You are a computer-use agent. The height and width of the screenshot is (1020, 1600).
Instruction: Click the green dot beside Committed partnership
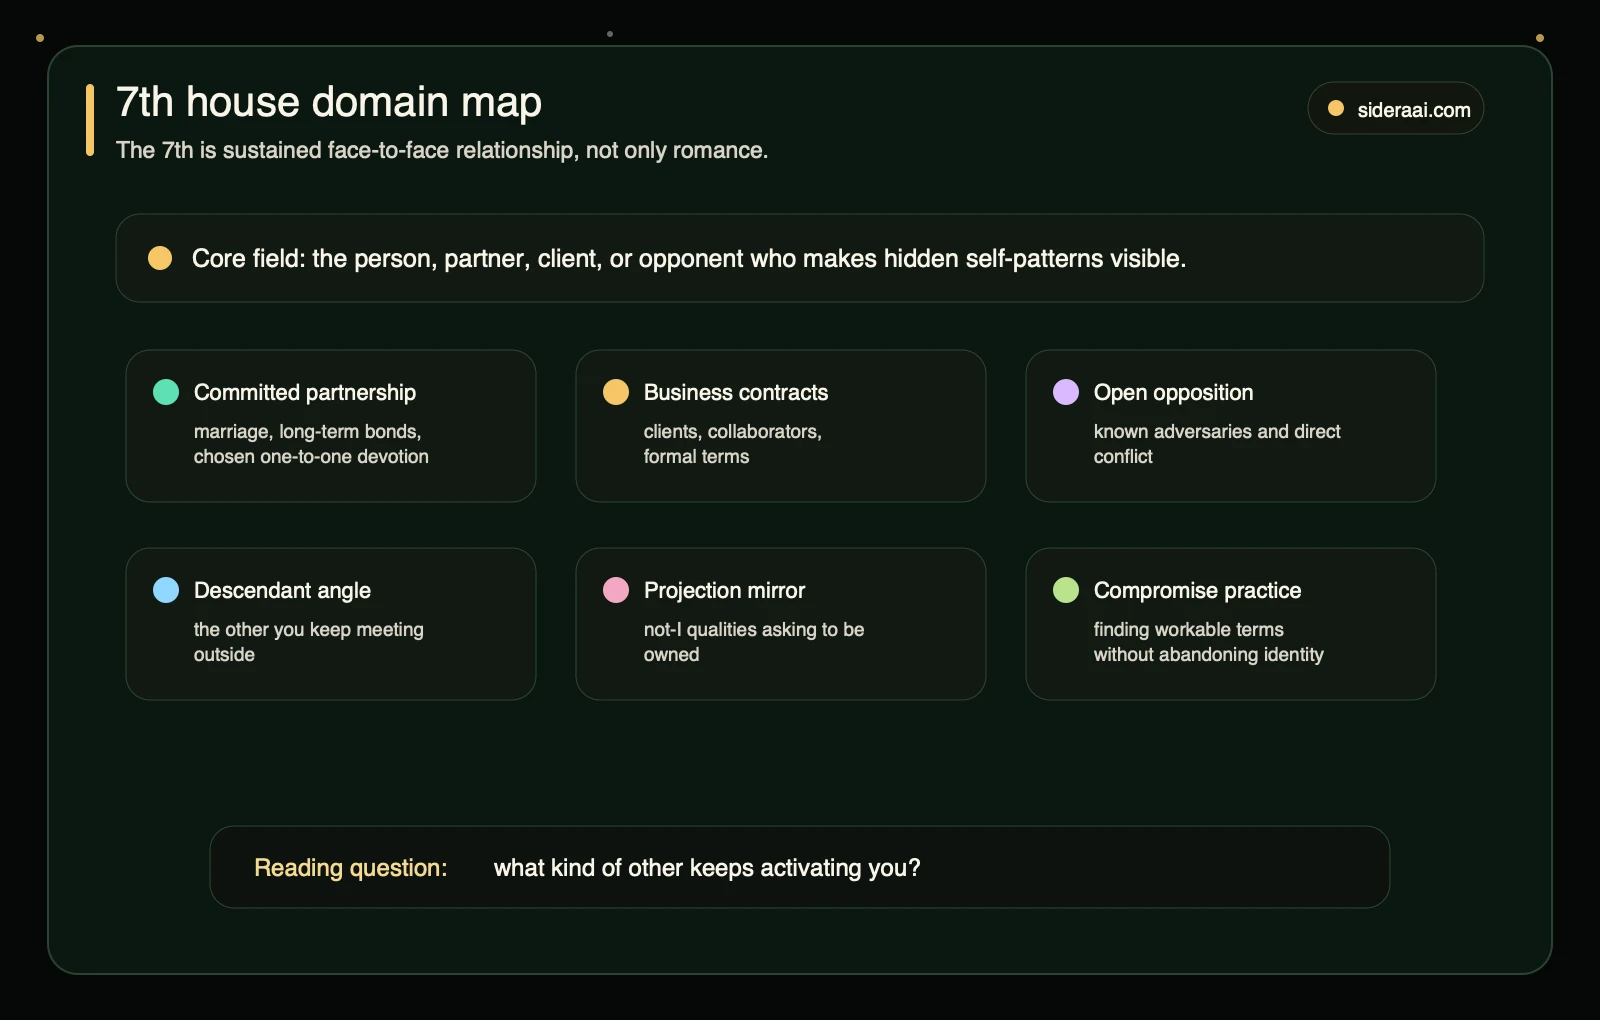click(x=166, y=392)
